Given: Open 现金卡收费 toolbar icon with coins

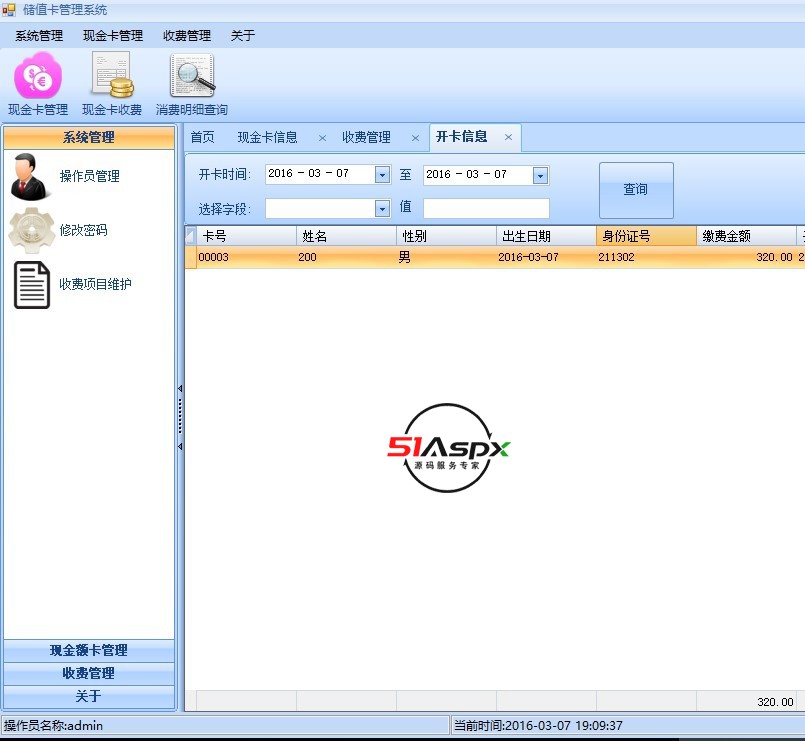Looking at the screenshot, I should pyautogui.click(x=112, y=84).
